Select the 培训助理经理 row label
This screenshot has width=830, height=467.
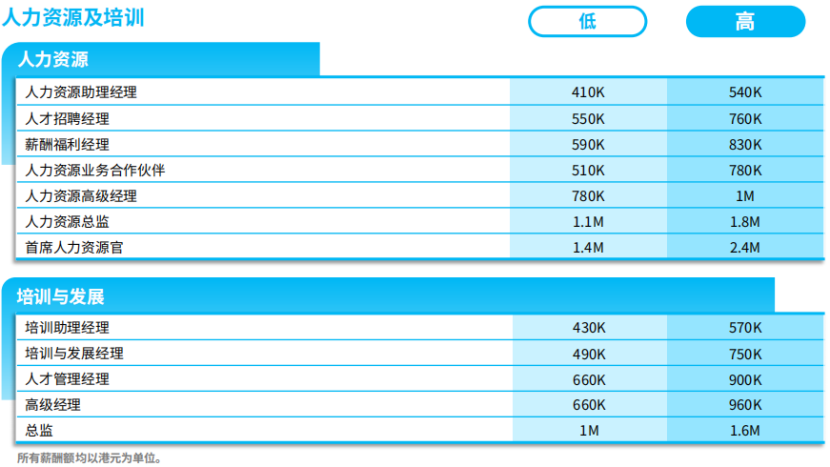[x=67, y=327]
